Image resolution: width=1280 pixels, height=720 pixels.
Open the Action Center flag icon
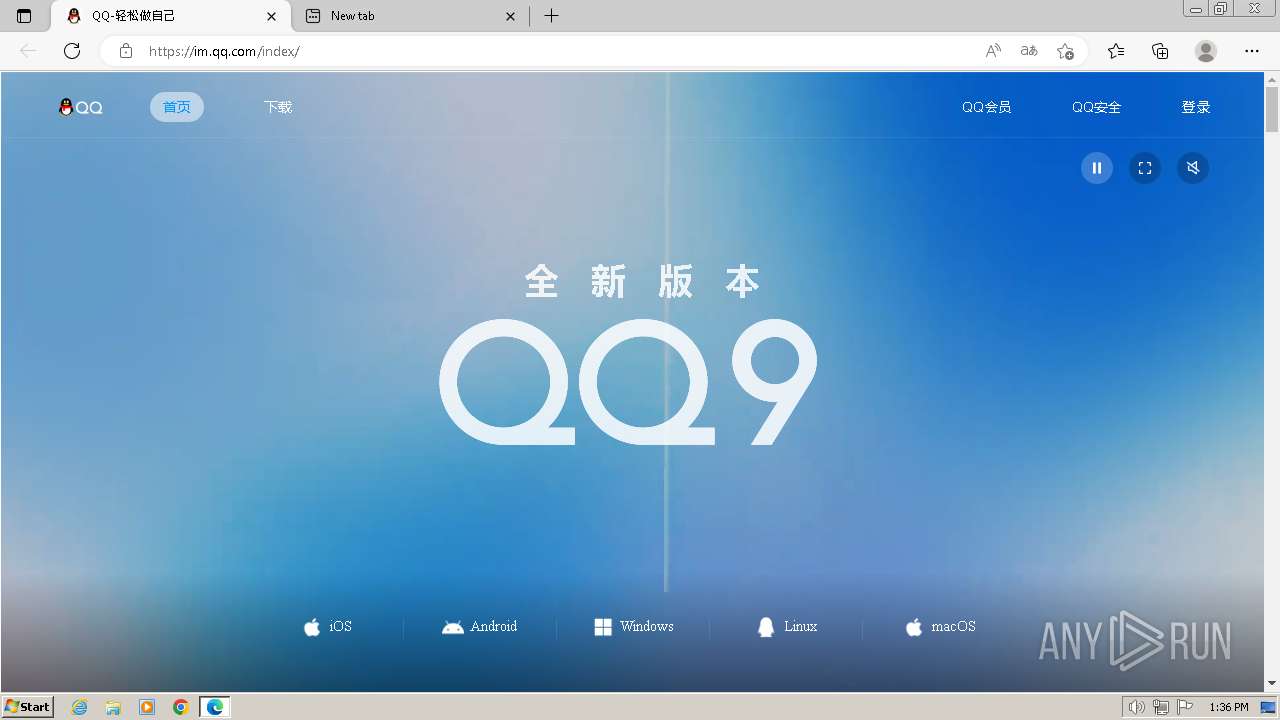1185,707
